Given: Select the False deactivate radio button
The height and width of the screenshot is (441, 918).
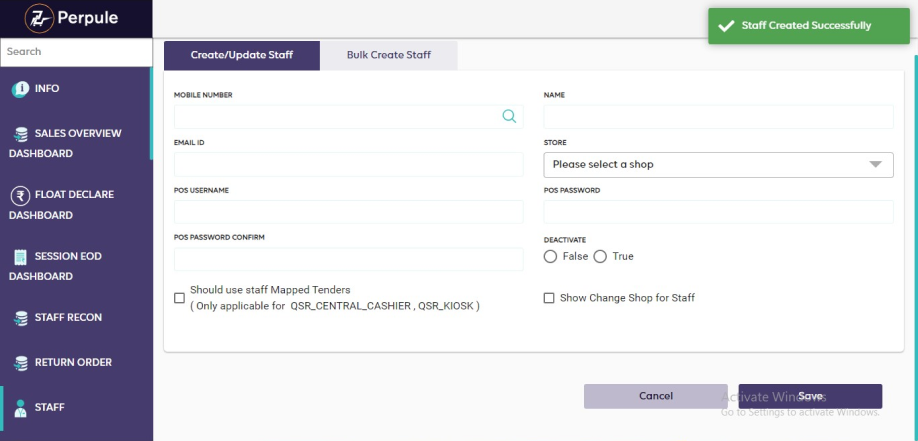Looking at the screenshot, I should pos(550,257).
